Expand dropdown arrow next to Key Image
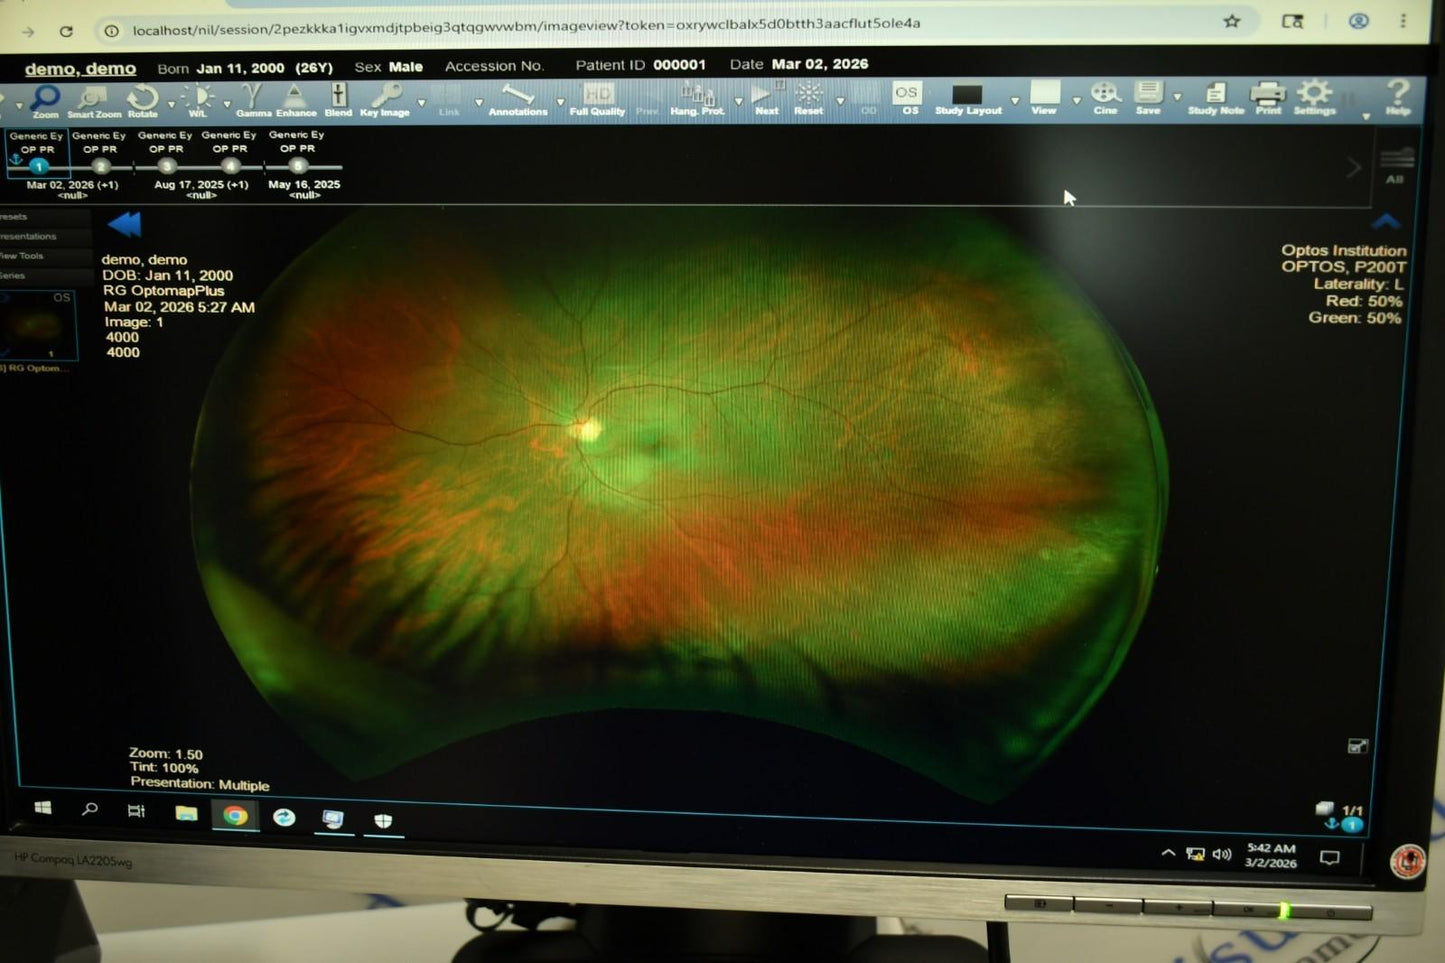This screenshot has height=963, width=1445. [421, 103]
